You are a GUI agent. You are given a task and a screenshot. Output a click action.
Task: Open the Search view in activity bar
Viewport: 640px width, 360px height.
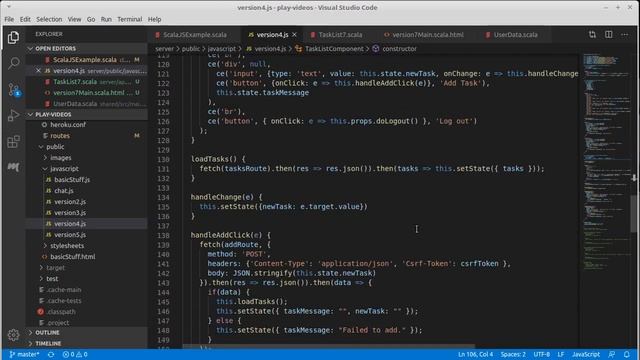click(x=13, y=63)
